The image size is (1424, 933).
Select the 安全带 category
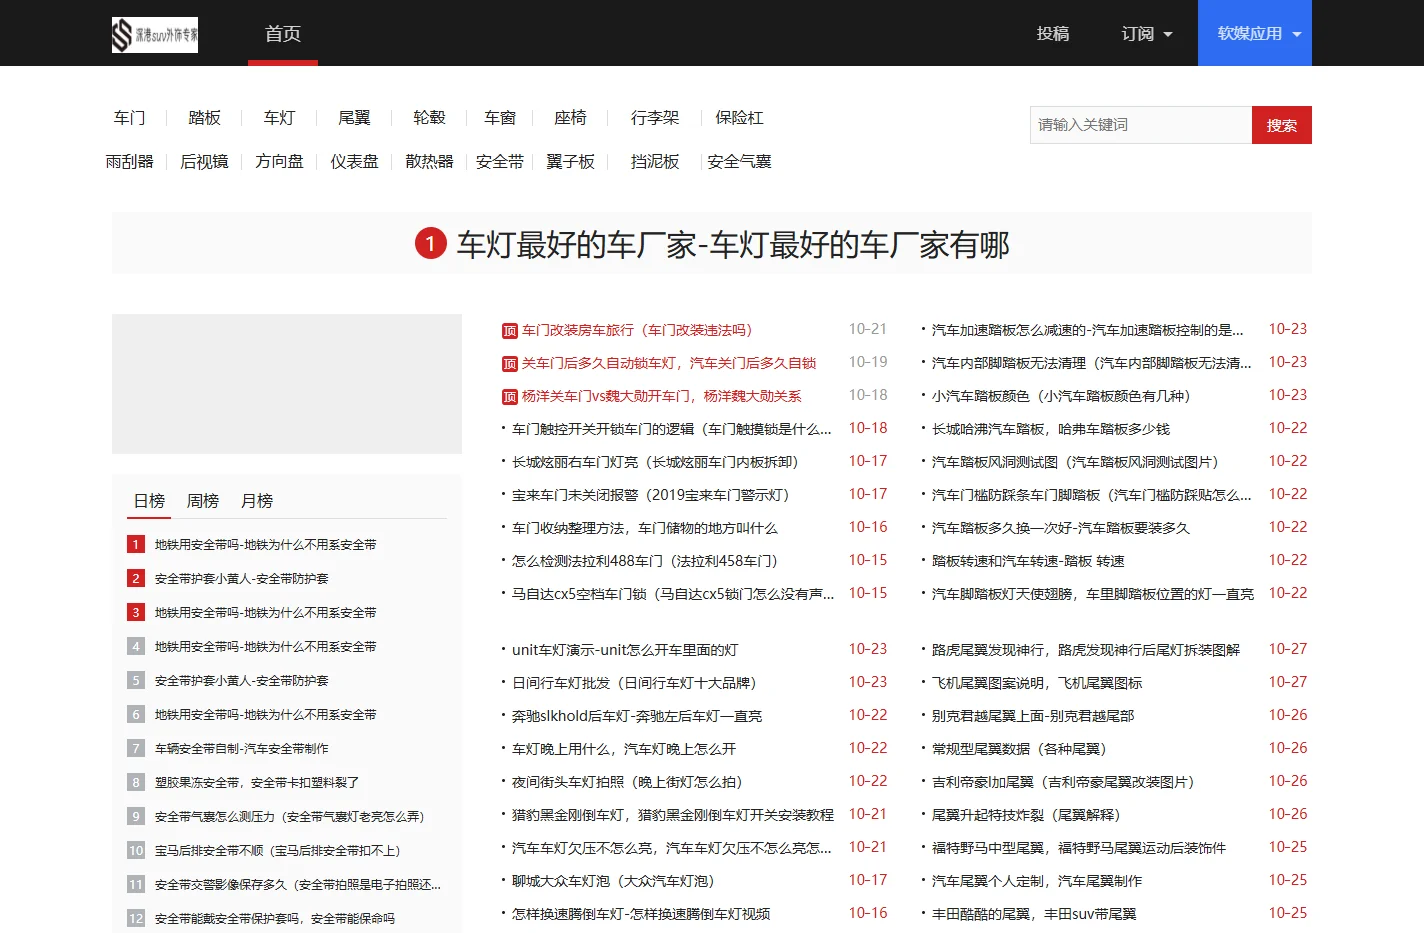tap(500, 162)
